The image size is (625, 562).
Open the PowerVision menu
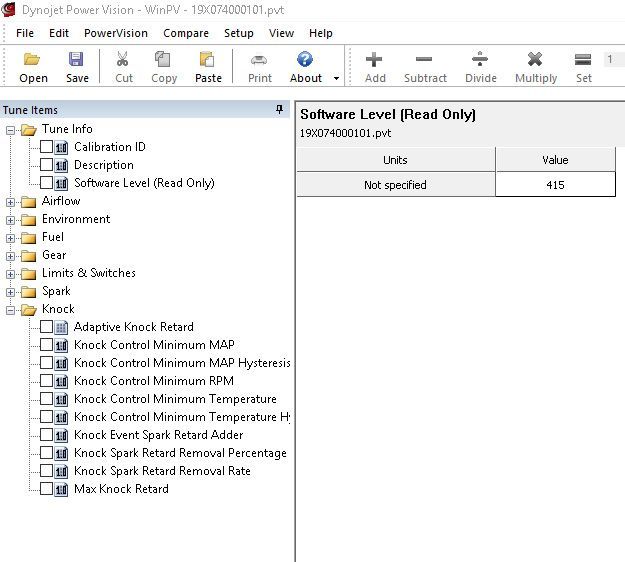pos(115,33)
